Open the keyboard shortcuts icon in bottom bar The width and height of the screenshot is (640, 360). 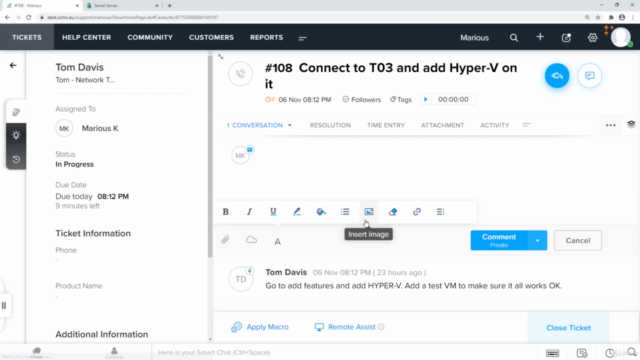click(x=553, y=353)
